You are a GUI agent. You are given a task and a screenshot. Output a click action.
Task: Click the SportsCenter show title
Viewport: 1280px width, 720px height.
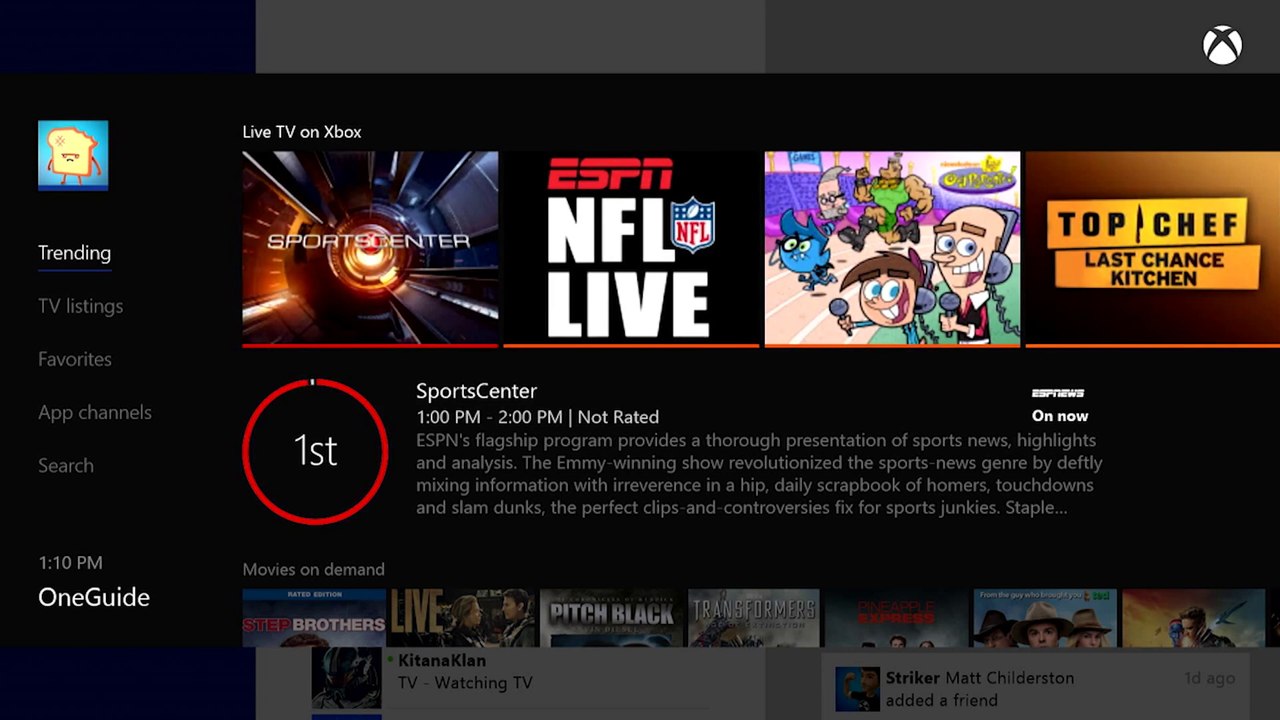coord(476,391)
